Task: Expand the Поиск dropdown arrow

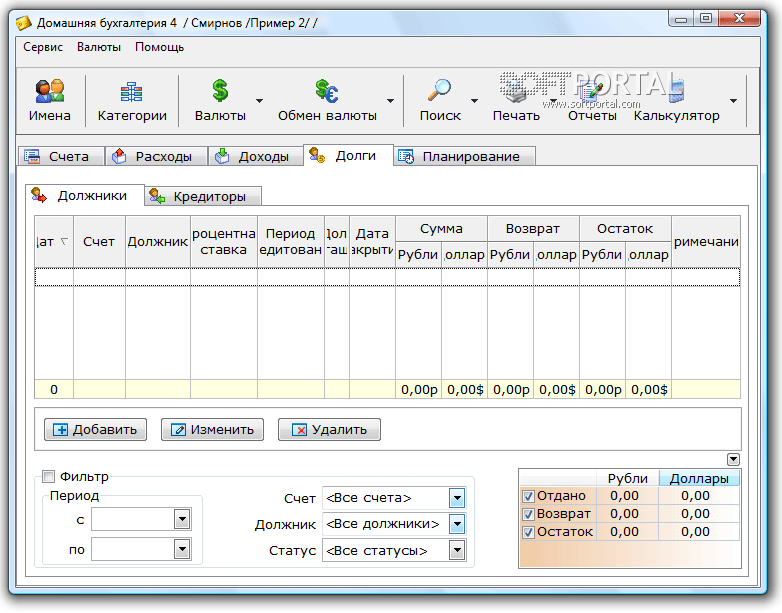Action: point(474,101)
